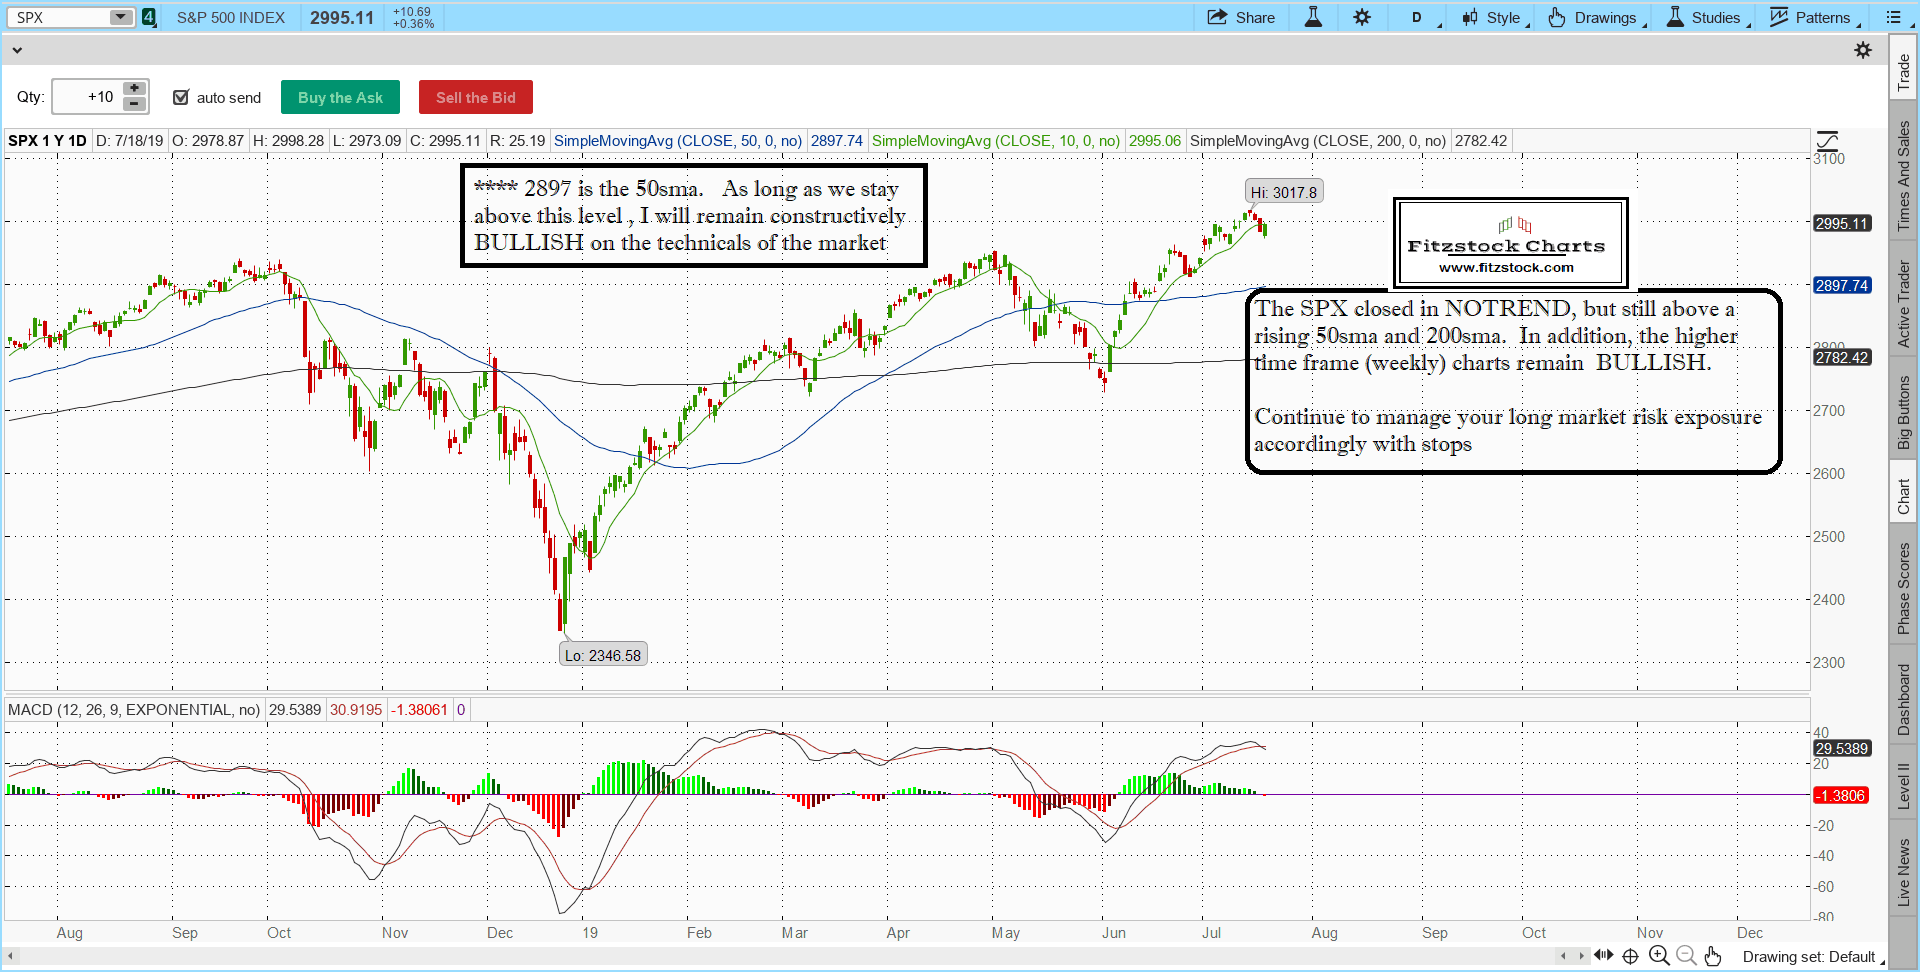Click the zoom out magnifier icon
Image resolution: width=1920 pixels, height=972 pixels.
click(1686, 956)
